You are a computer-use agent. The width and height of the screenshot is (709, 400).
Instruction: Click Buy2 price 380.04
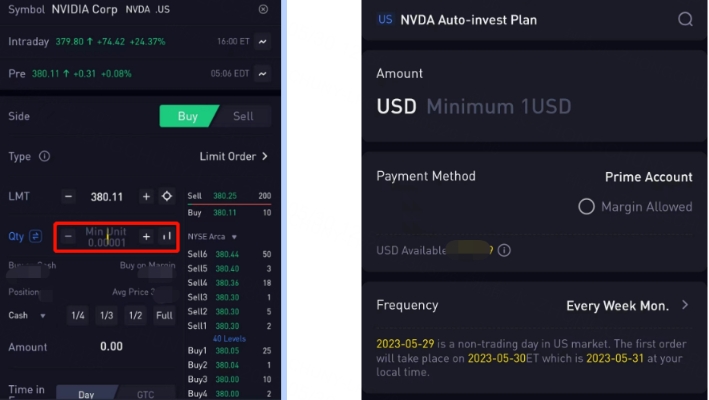coord(227,365)
